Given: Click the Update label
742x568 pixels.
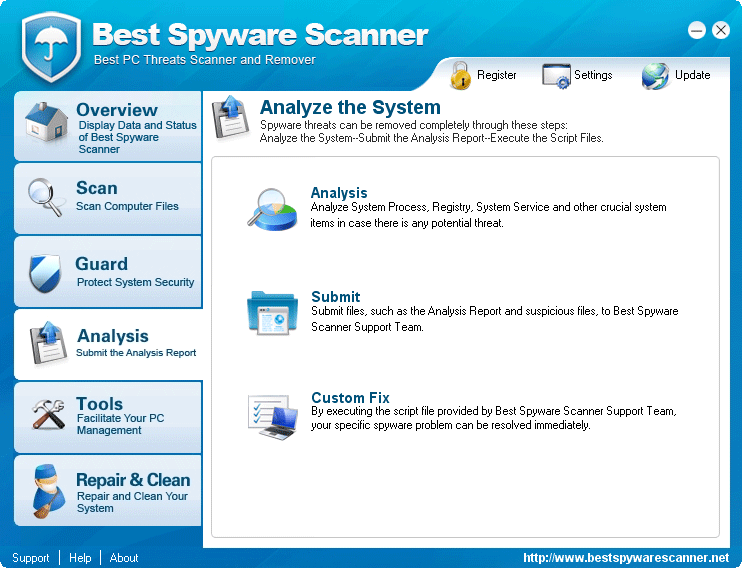Looking at the screenshot, I should tap(692, 75).
